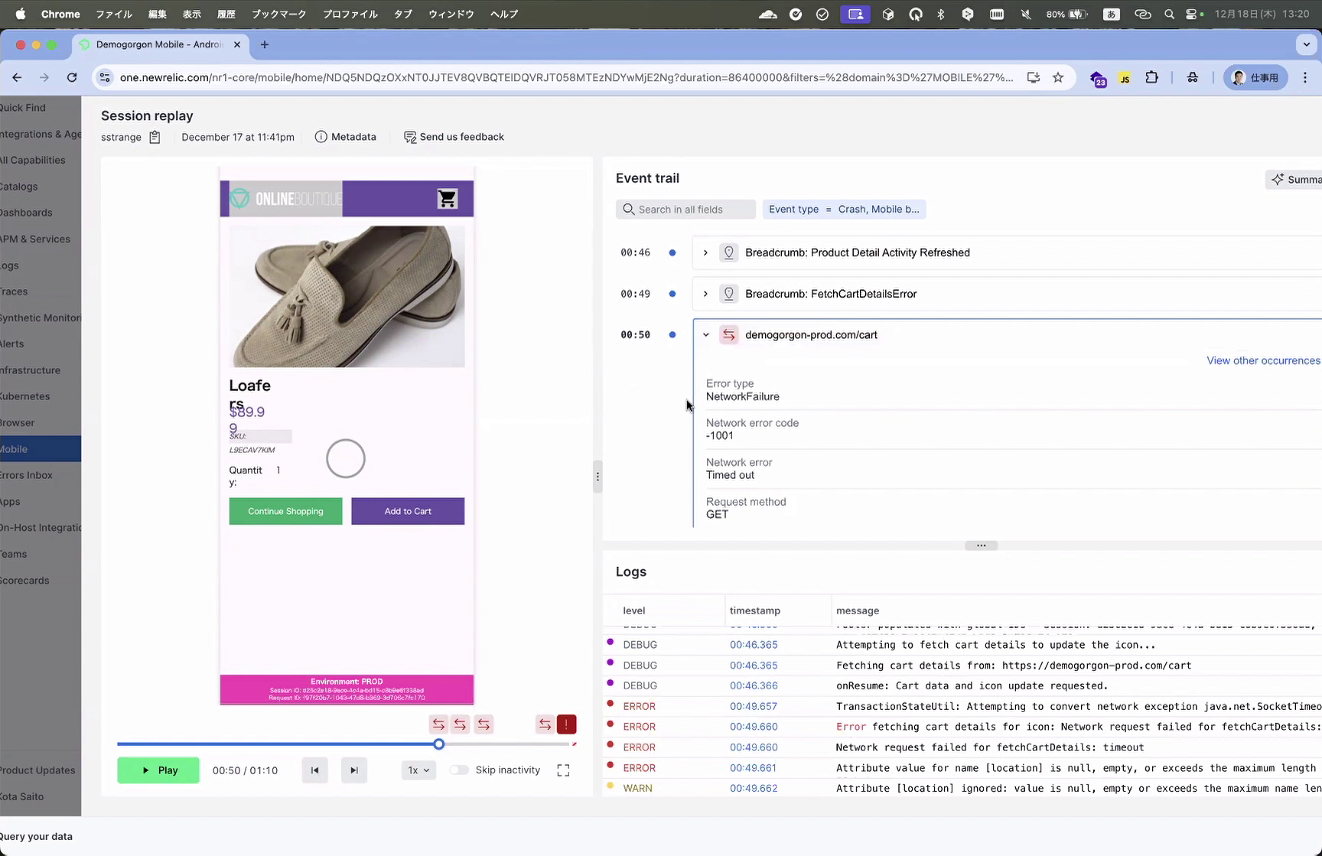Switch the replay to fullscreen
Viewport: 1322px width, 856px height.
563,770
